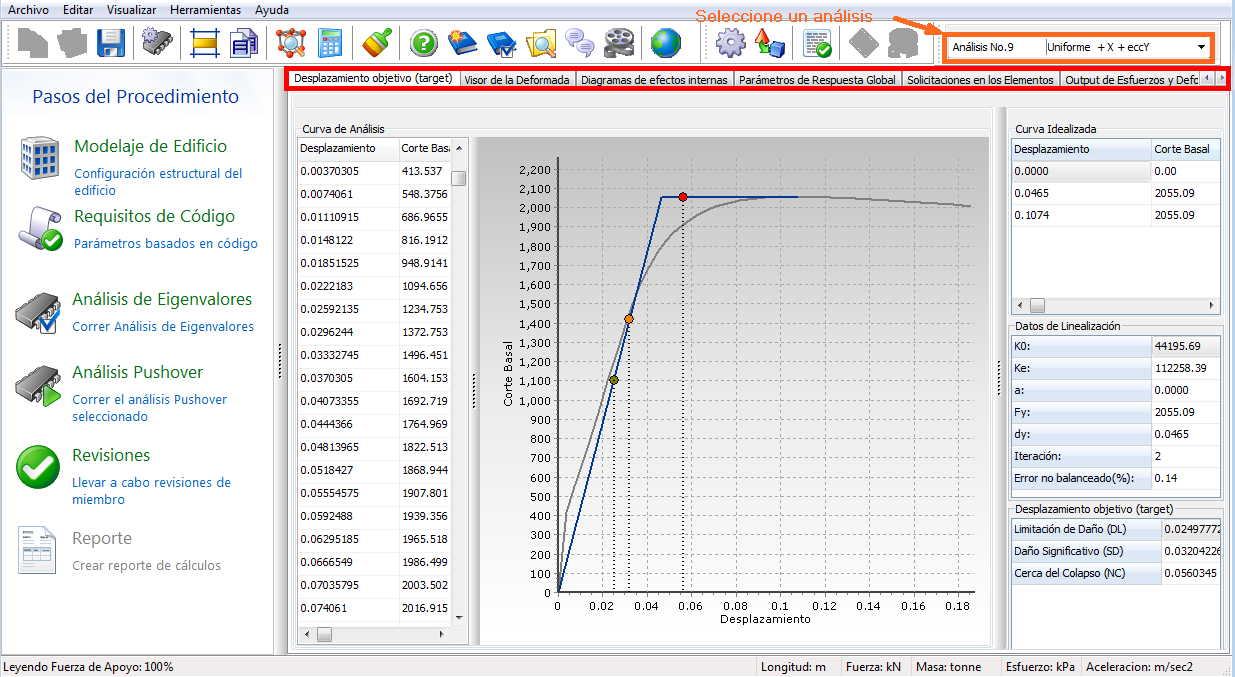
Task: Click the globe icon in toolbar
Action: coord(665,43)
